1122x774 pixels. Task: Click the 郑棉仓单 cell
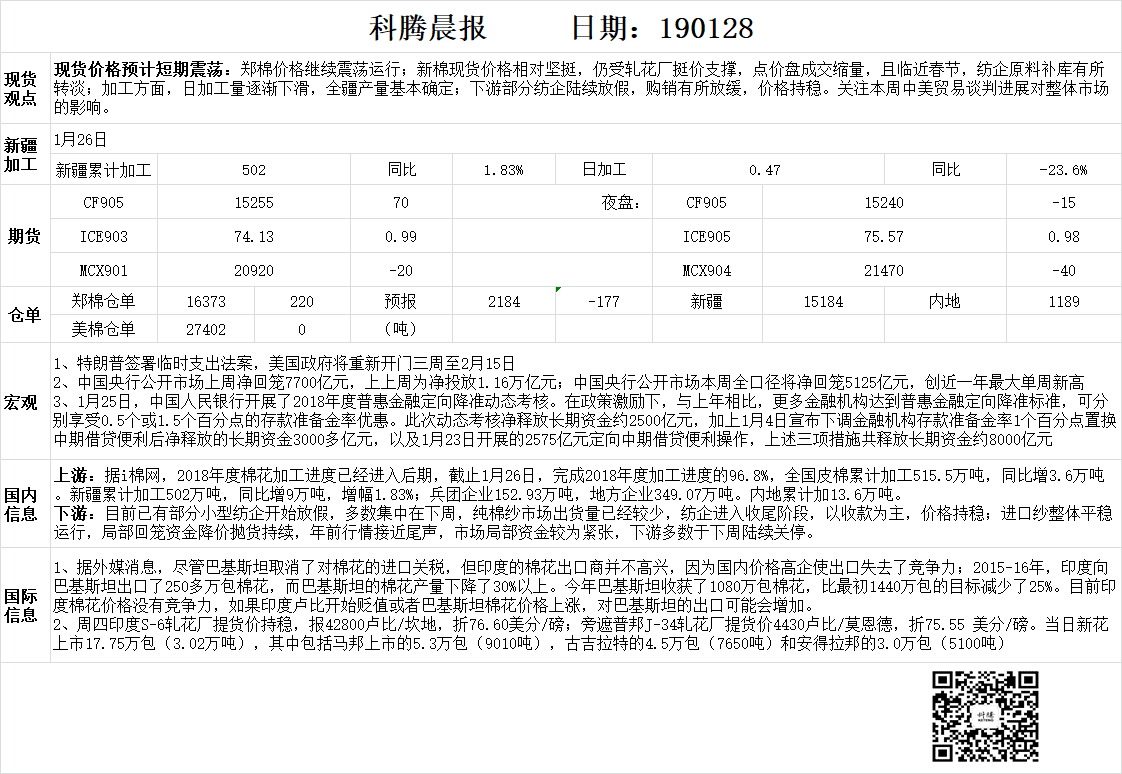click(x=103, y=301)
